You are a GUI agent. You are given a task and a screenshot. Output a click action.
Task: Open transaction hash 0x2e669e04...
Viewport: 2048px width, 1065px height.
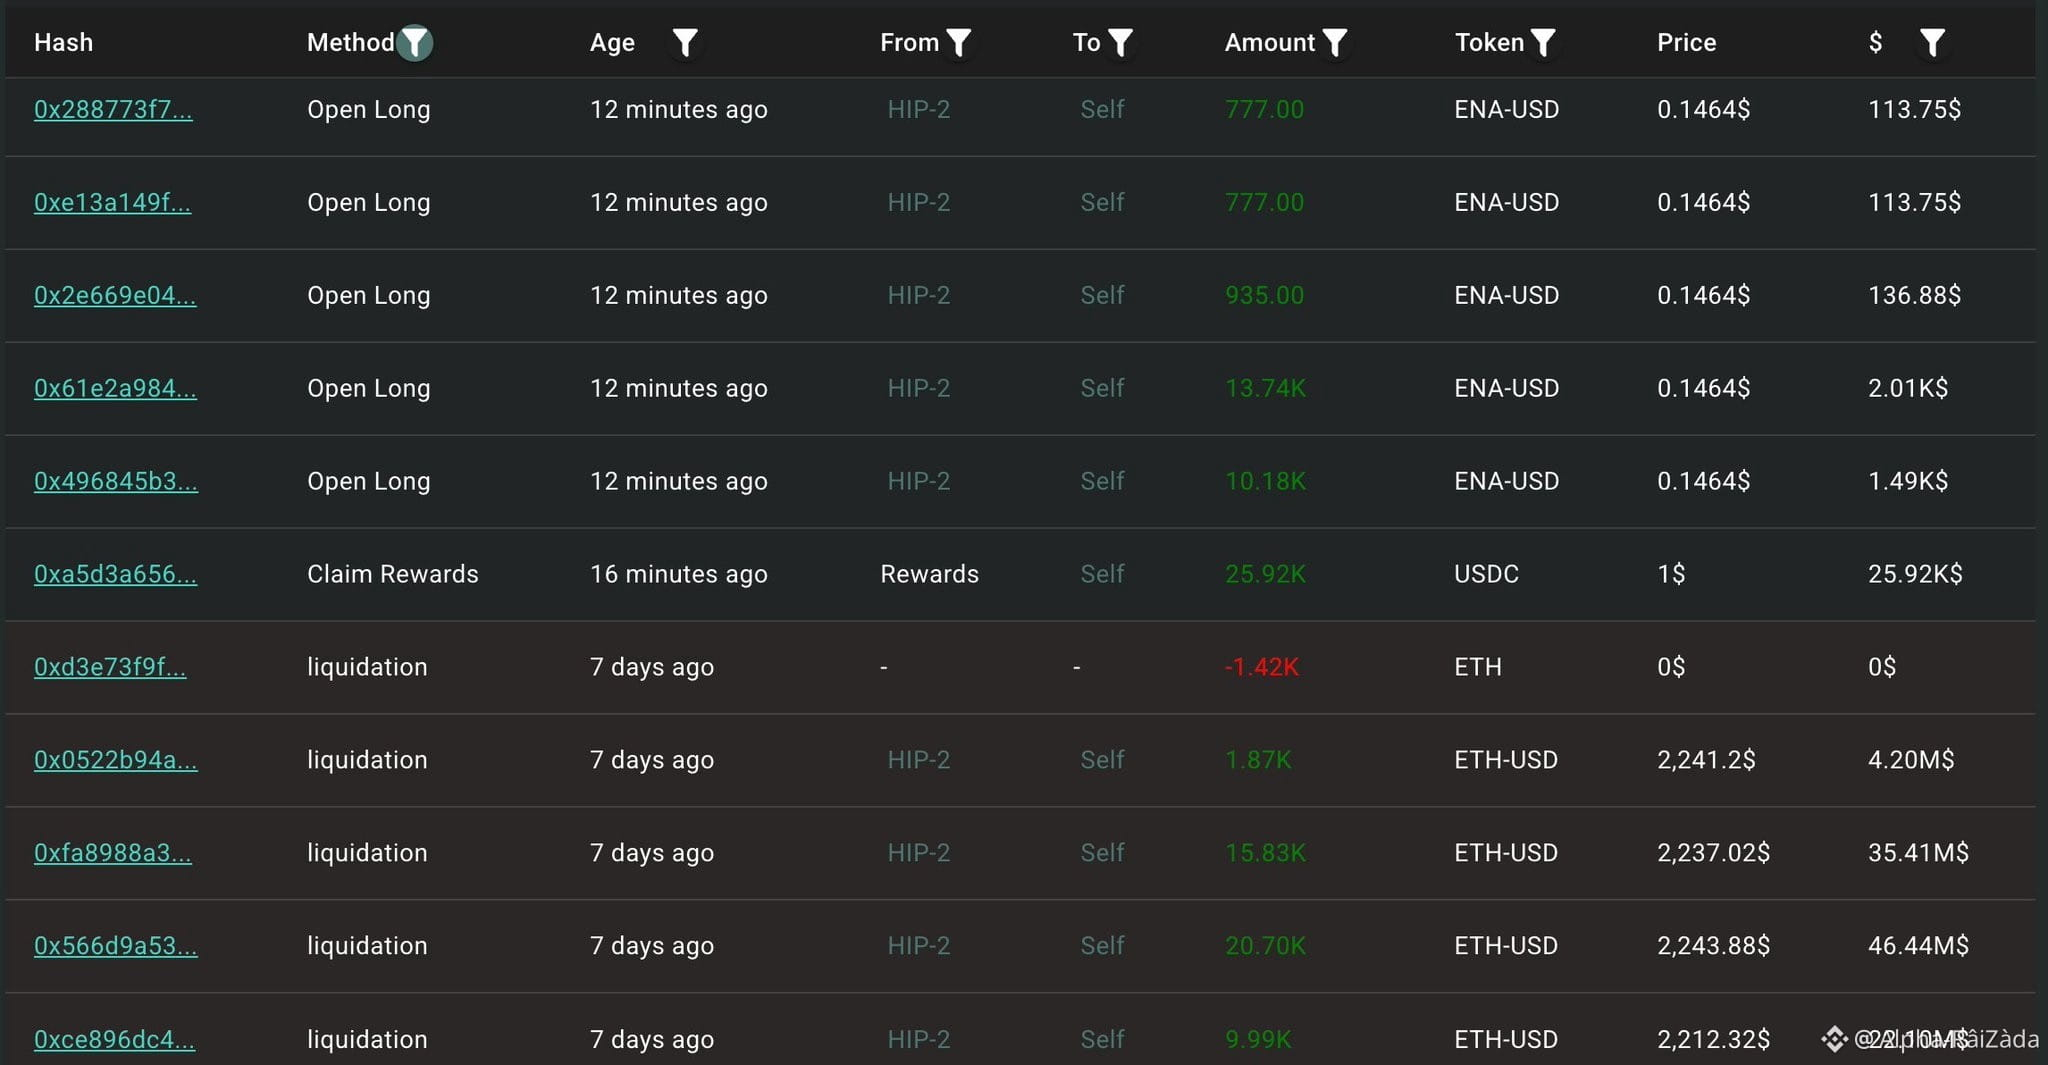115,295
